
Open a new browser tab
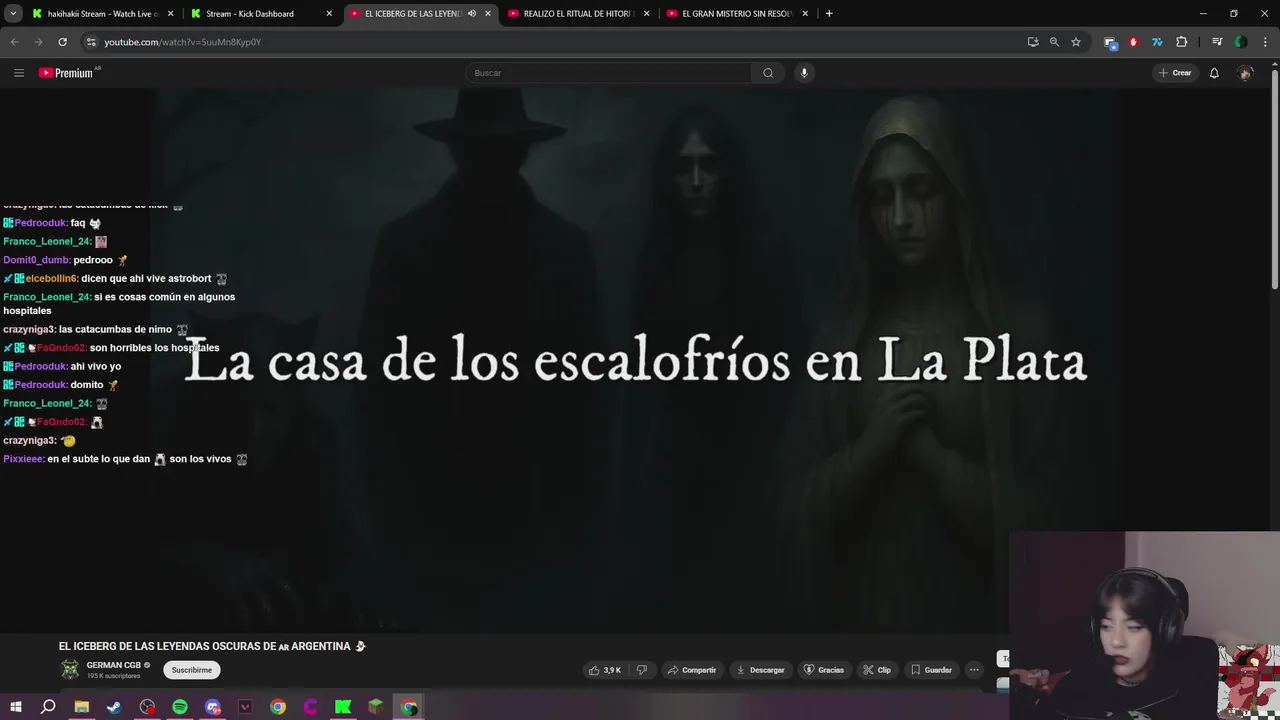(x=829, y=14)
